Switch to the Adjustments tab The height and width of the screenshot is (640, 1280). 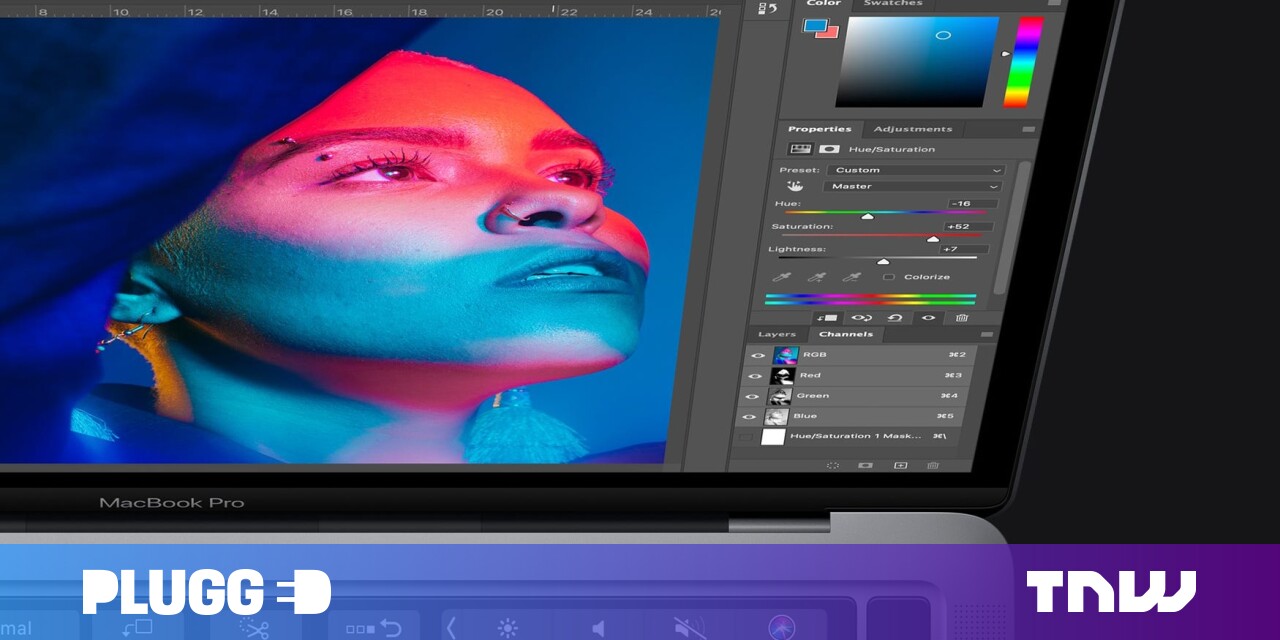912,129
